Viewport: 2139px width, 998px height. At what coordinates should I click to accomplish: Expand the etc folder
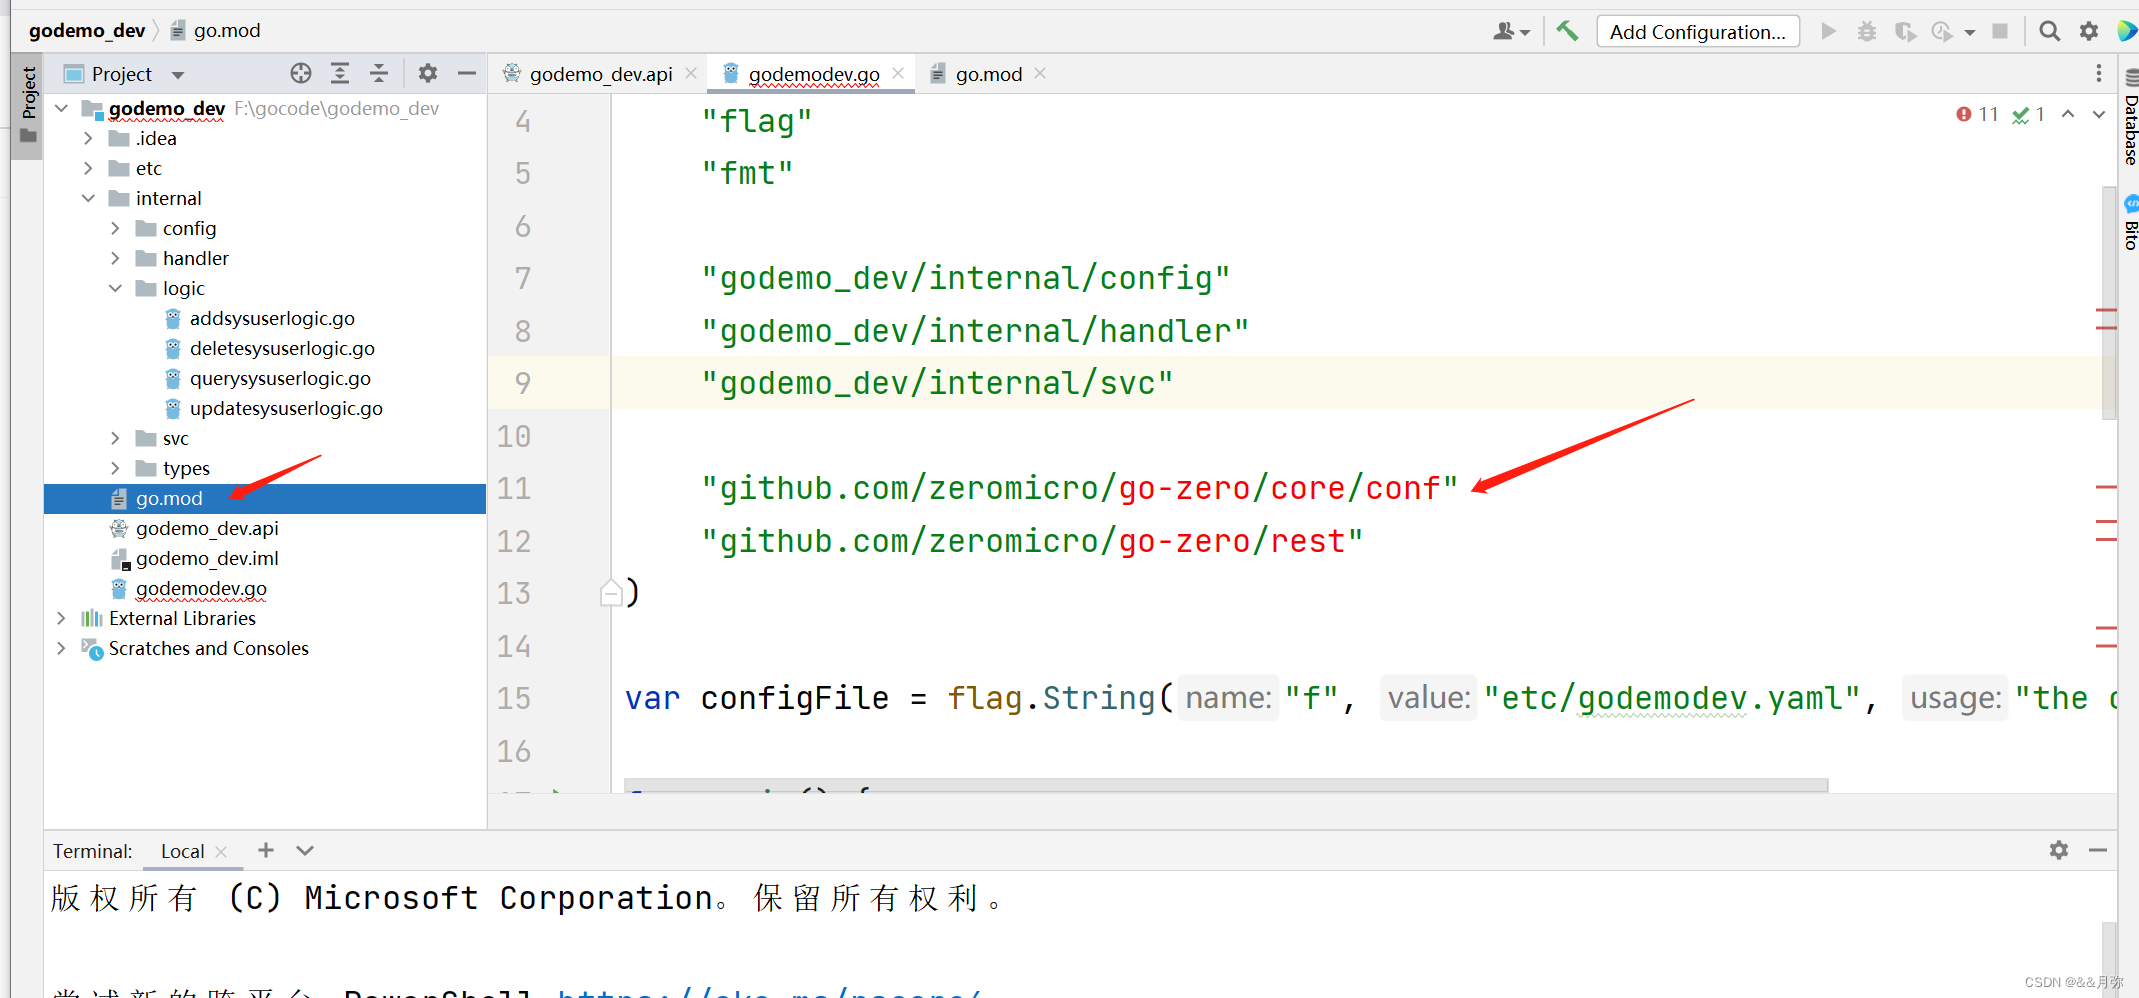pos(88,168)
